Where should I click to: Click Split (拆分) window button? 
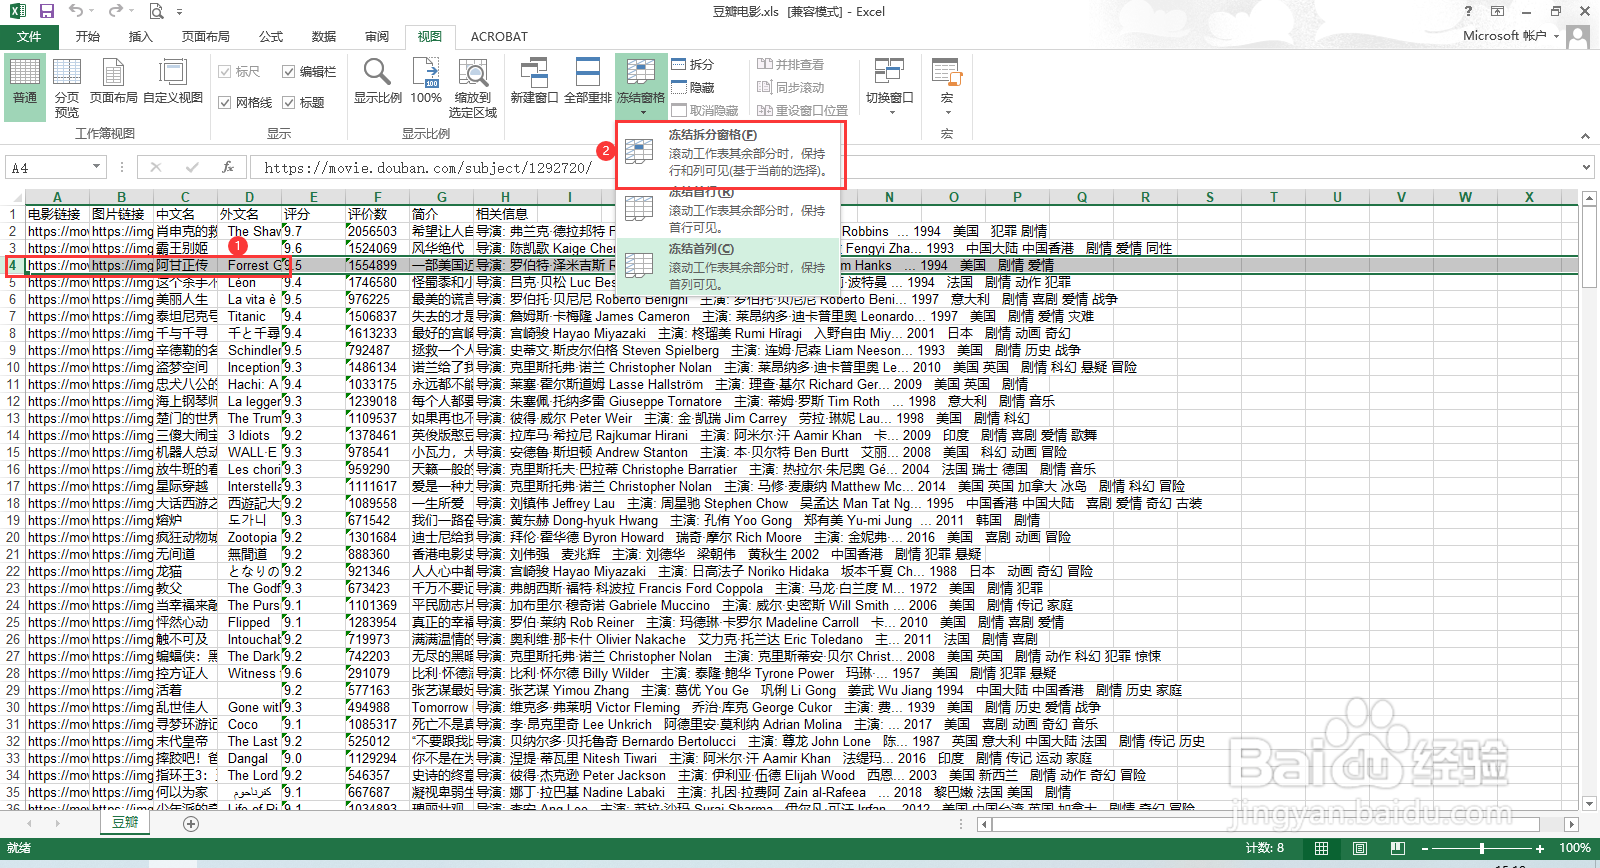click(693, 64)
